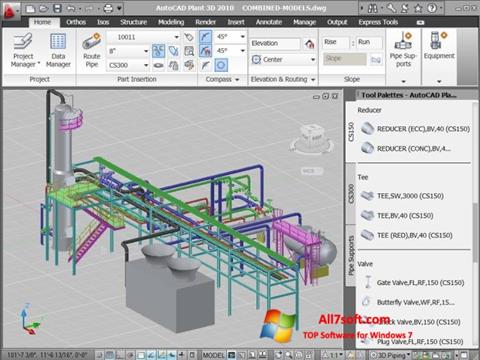Switch to the Orthos ribbon tab
Image resolution: width=480 pixels, height=360 pixels.
tap(76, 22)
